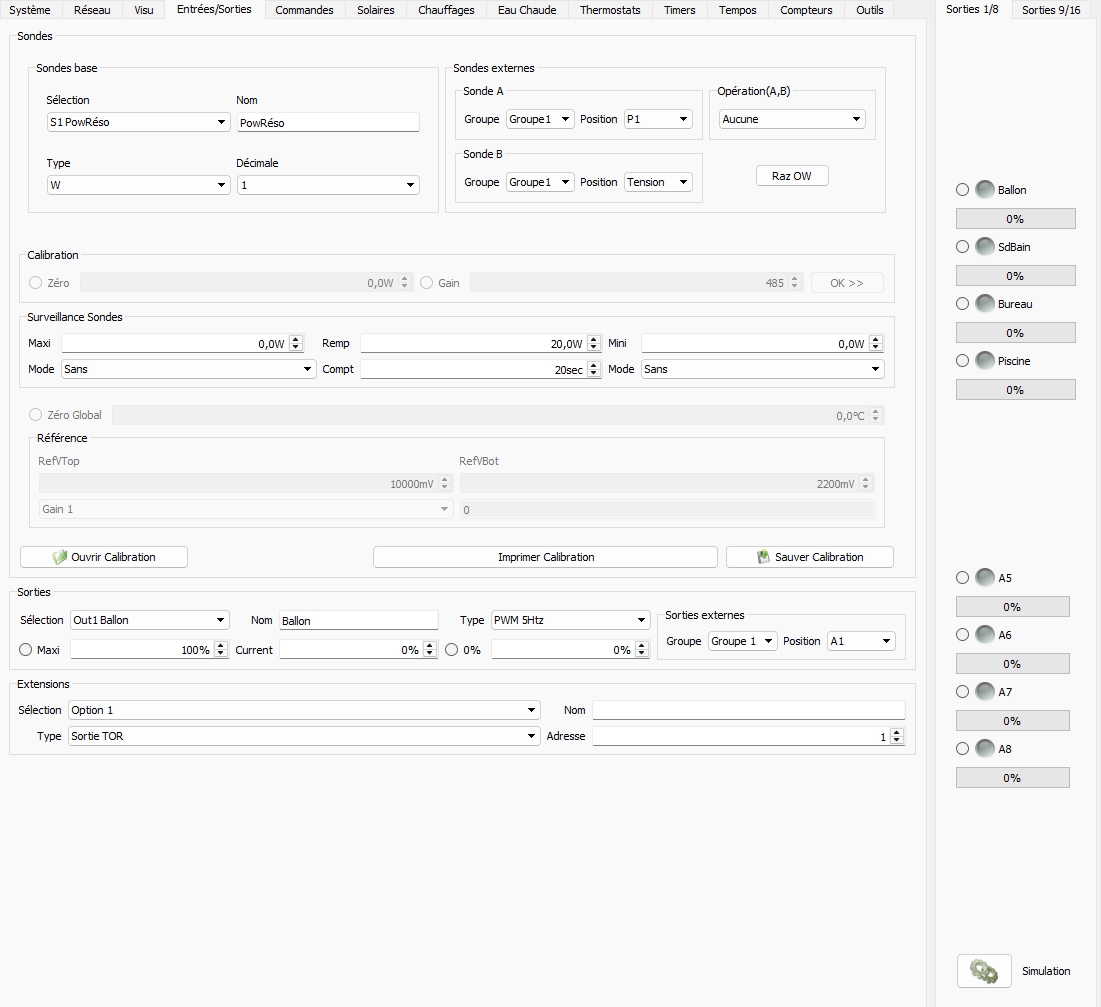1101x1007 pixels.
Task: Select the Bureau output radio button
Action: pos(962,304)
